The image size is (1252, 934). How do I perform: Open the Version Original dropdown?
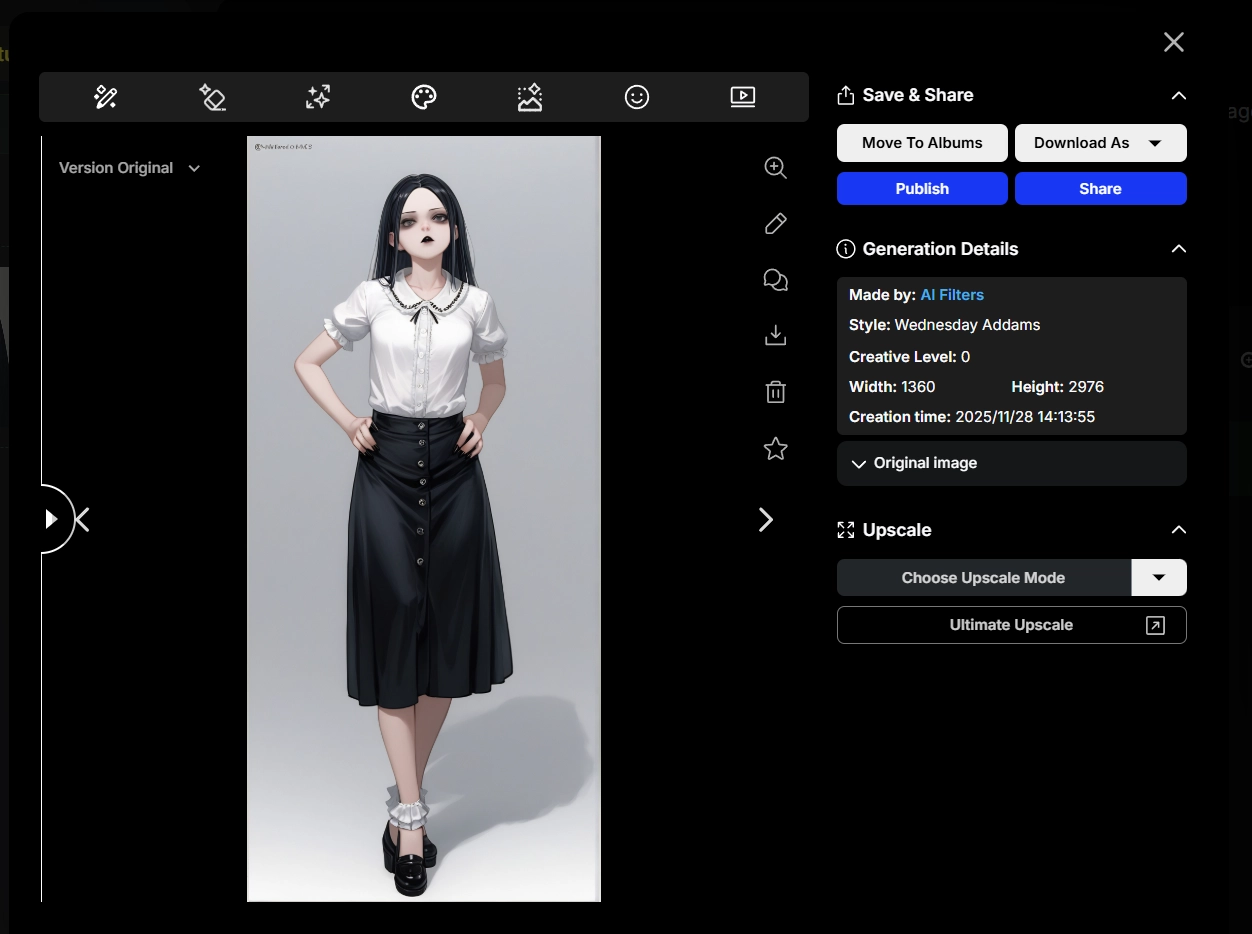pos(130,167)
